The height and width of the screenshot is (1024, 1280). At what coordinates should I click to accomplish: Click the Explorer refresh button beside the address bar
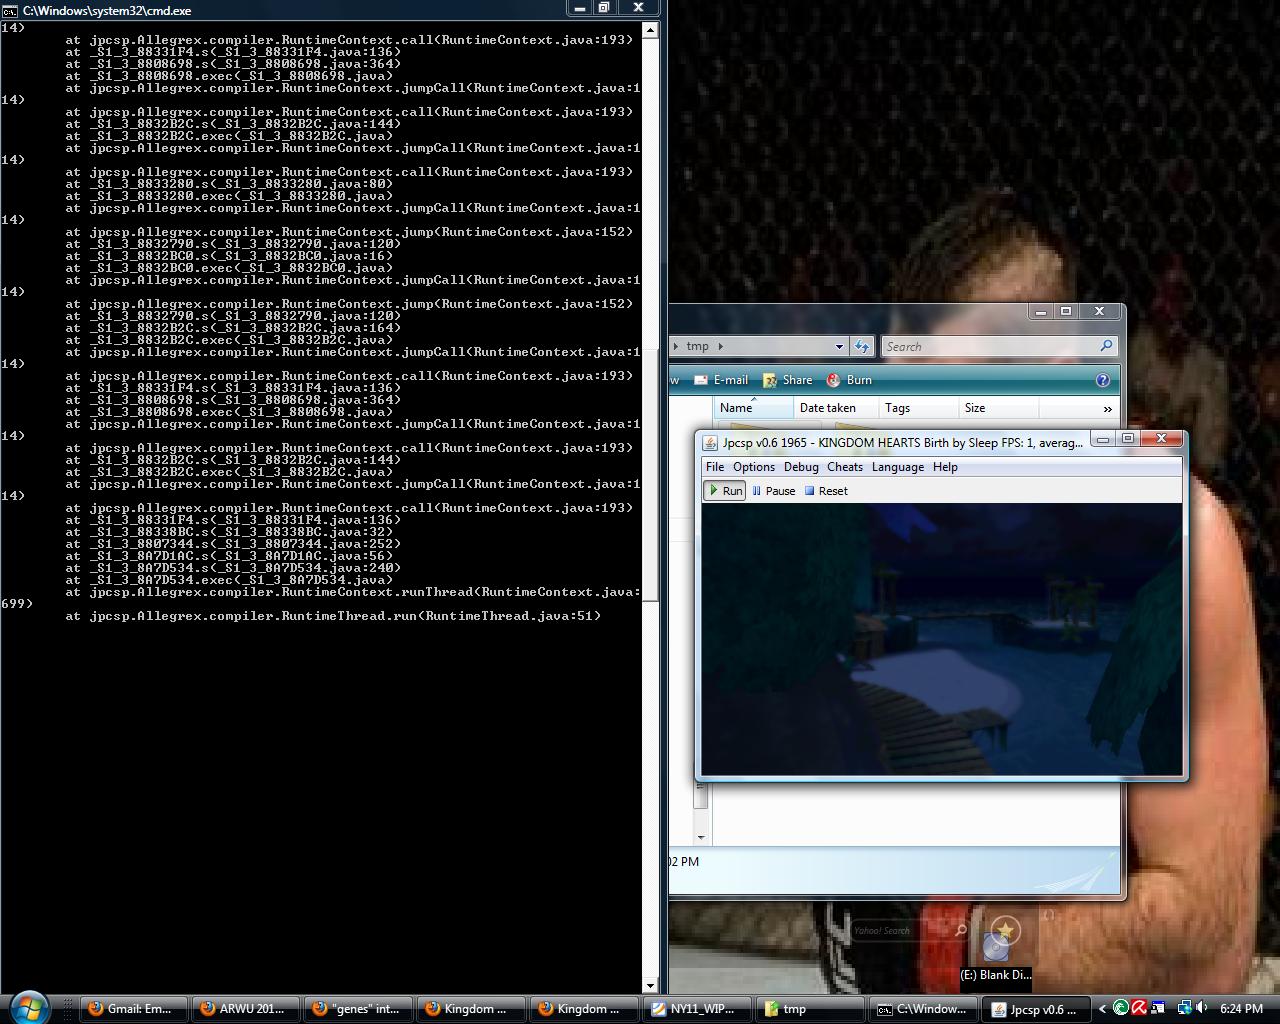tap(862, 346)
